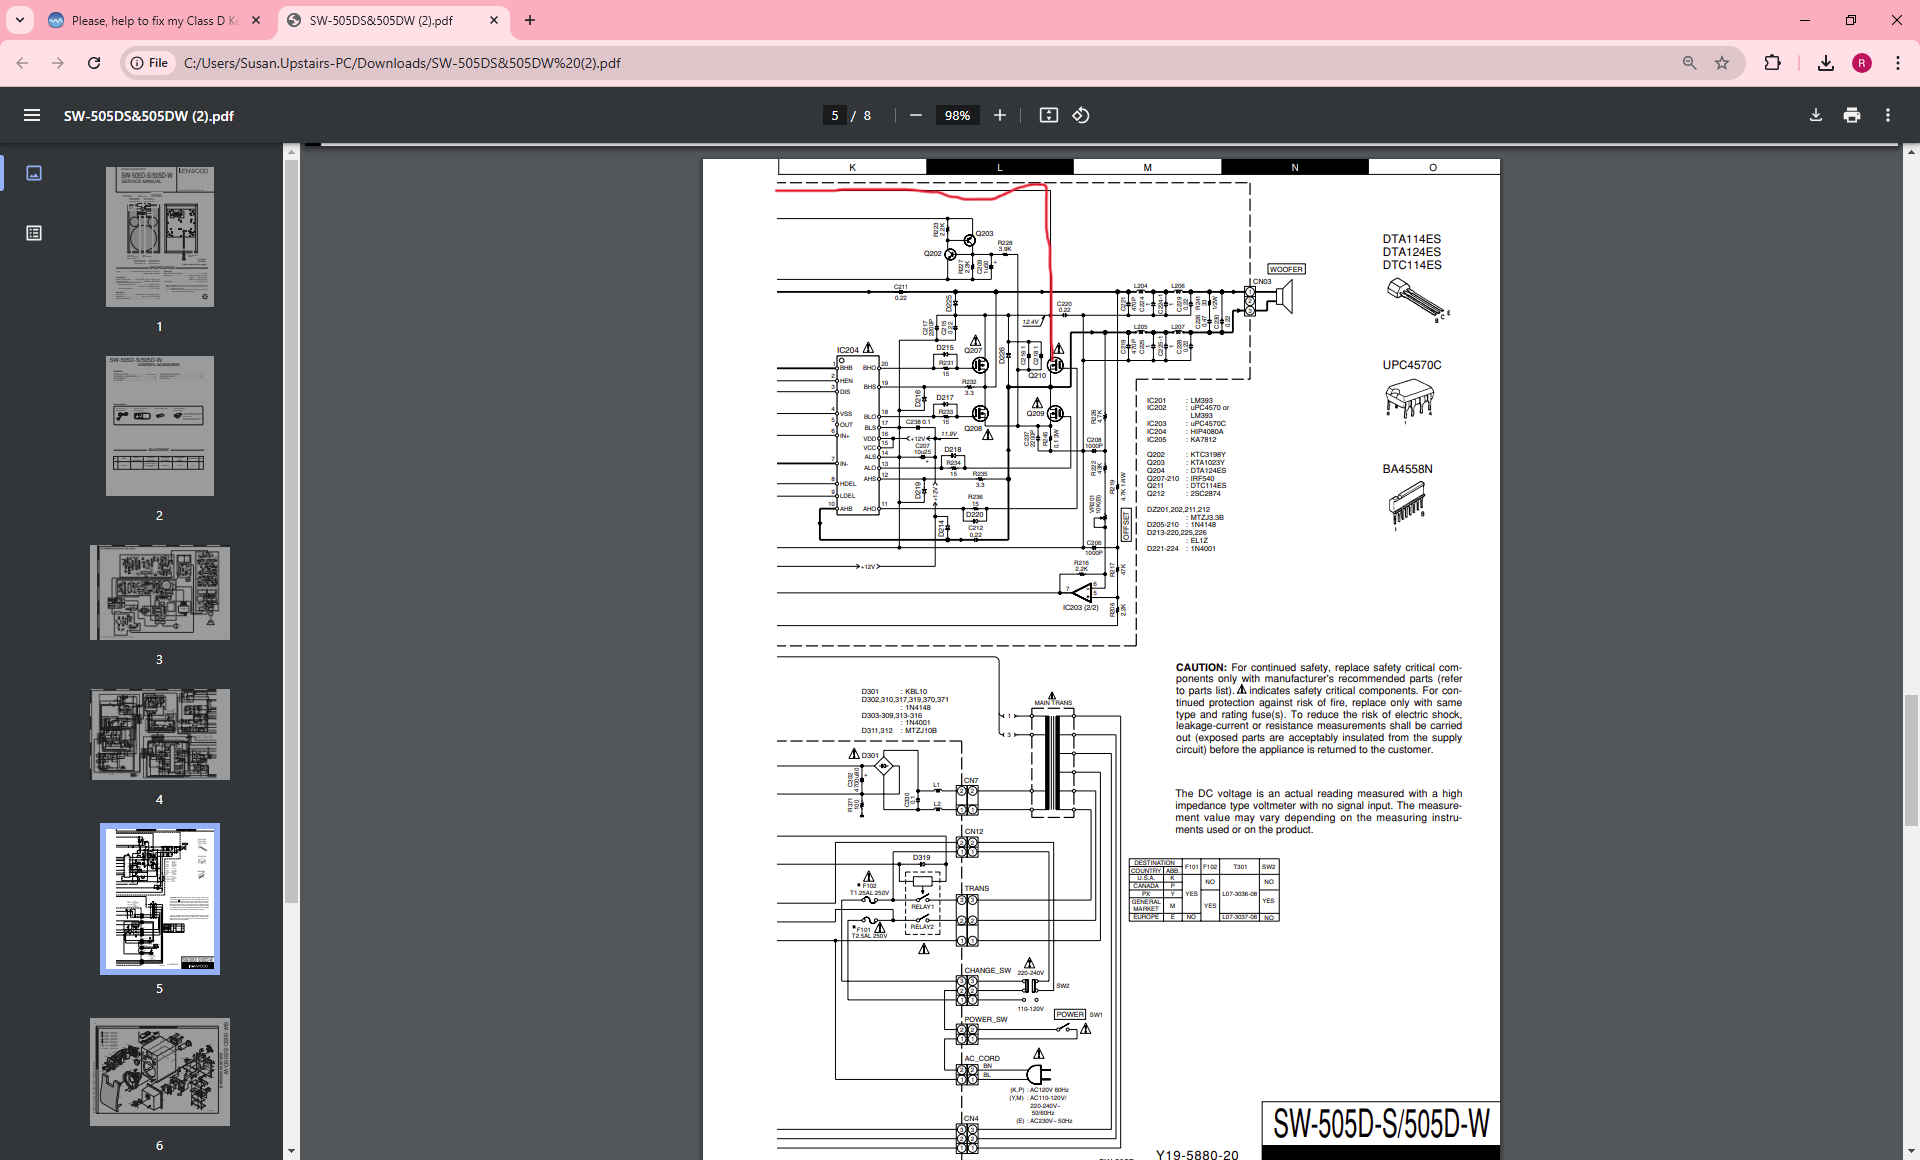
Task: Close the SW-505DS&505DW (2).pdf tab
Action: [x=494, y=20]
